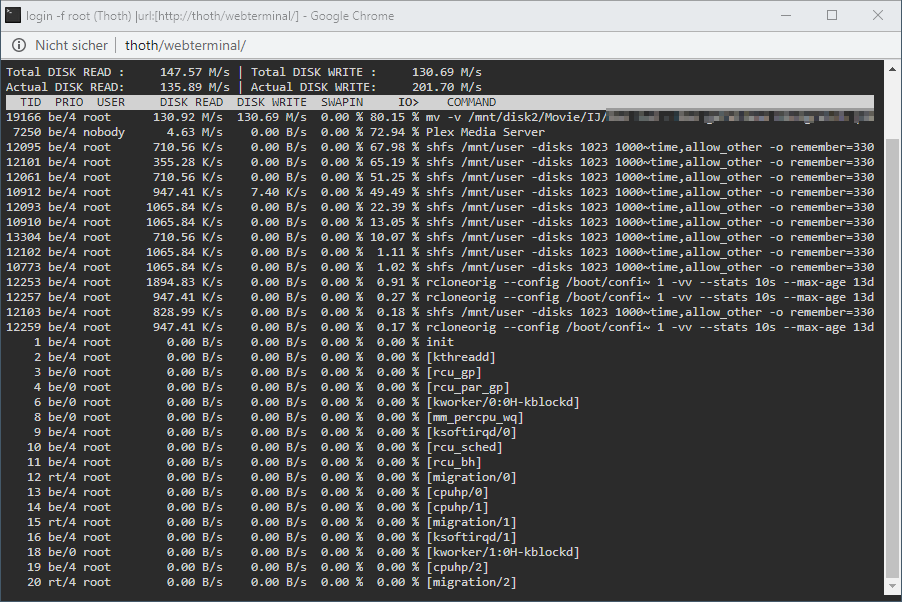Image resolution: width=902 pixels, height=602 pixels.
Task: Minimize the Chrome window
Action: [786, 16]
